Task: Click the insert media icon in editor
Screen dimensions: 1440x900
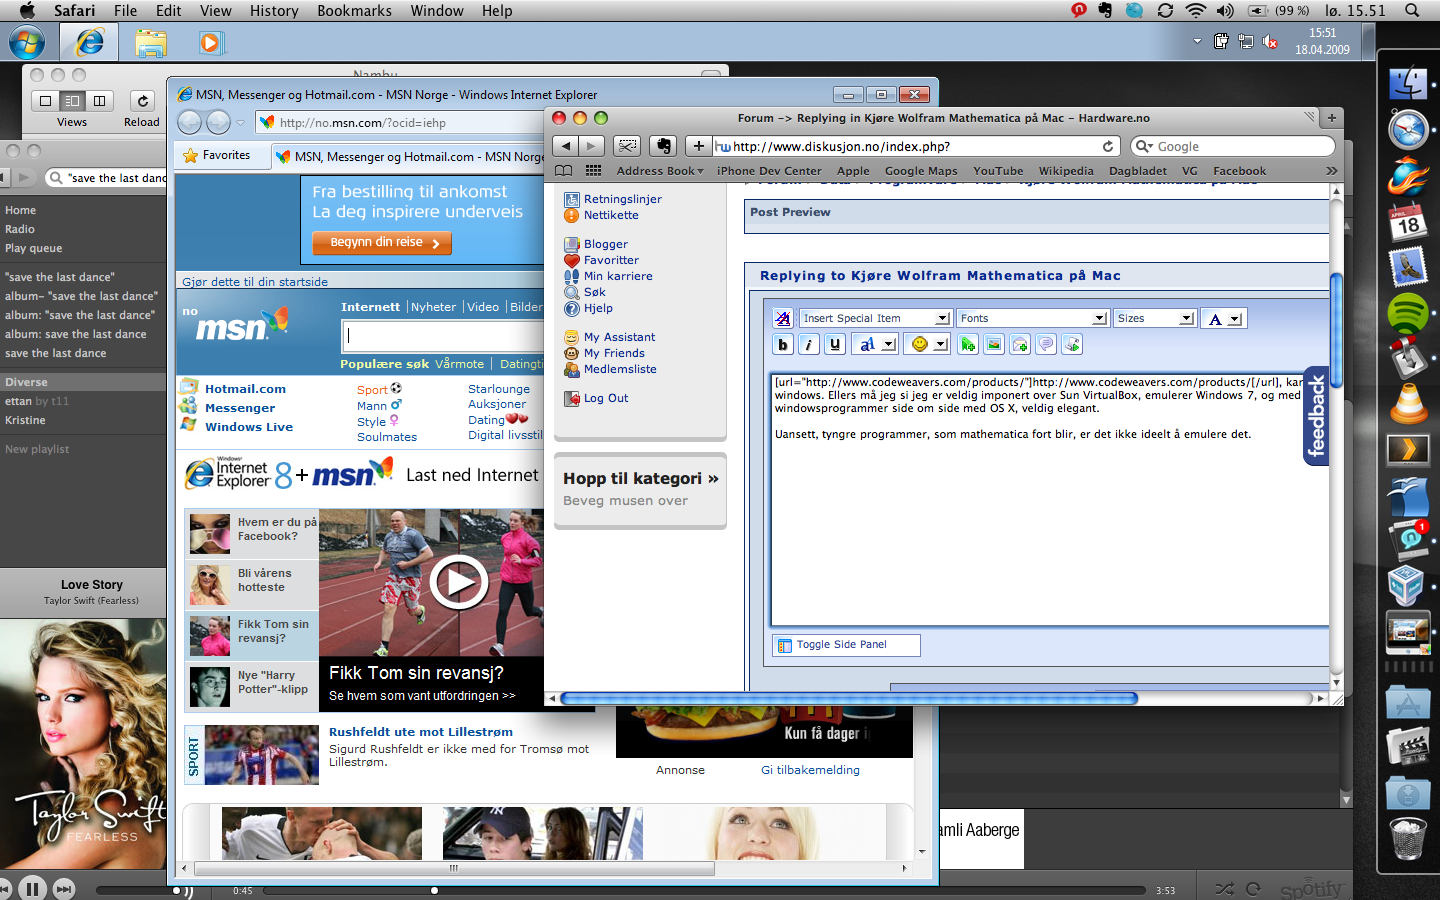Action: (x=1072, y=344)
